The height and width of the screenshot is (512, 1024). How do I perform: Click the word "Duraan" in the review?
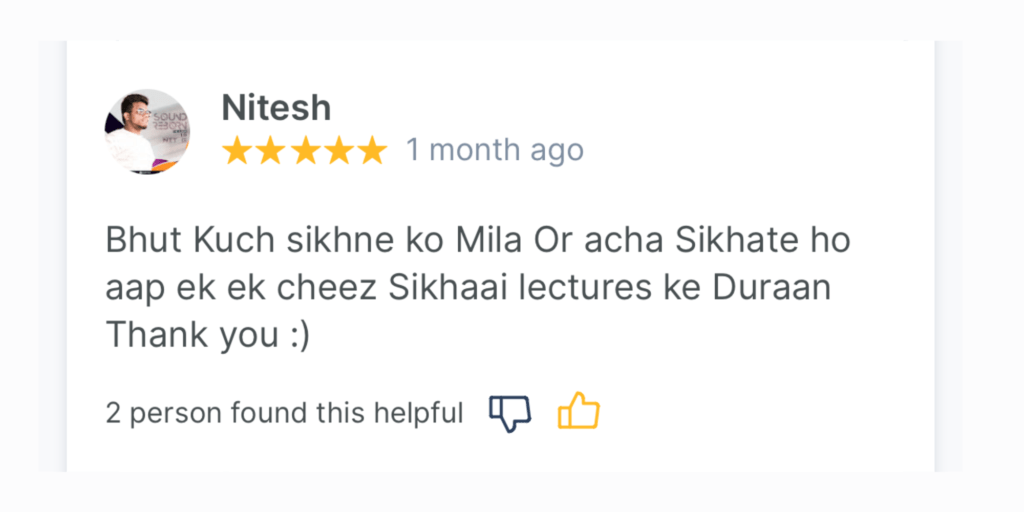tap(771, 289)
